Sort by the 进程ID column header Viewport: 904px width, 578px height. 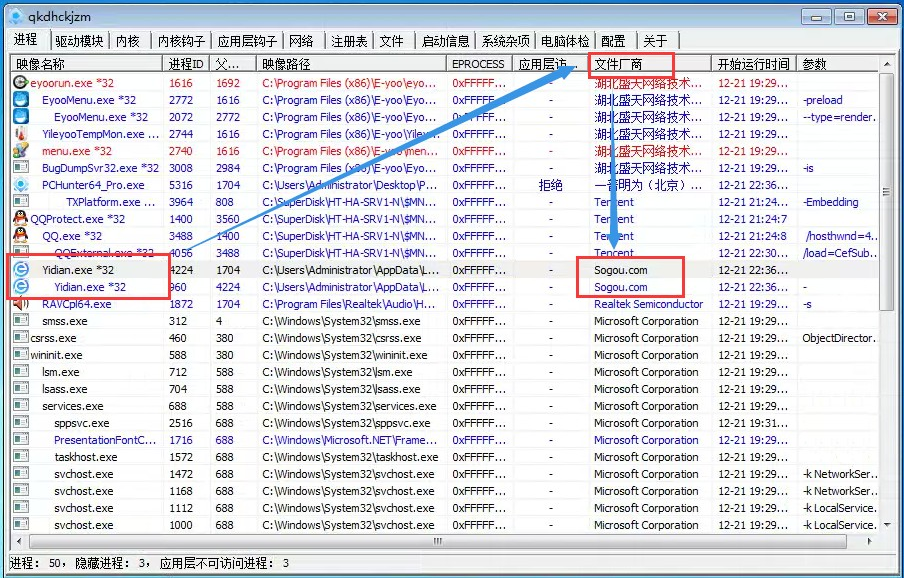(x=186, y=64)
